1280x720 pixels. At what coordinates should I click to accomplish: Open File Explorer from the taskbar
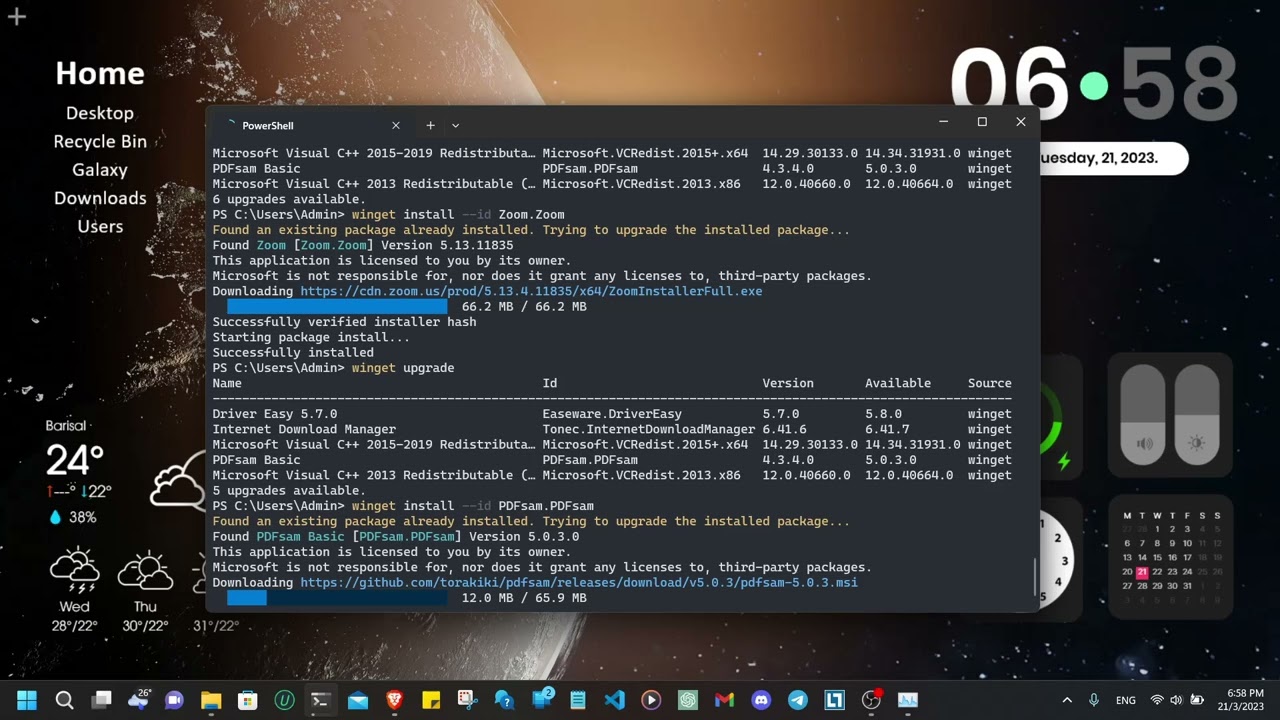click(x=211, y=700)
